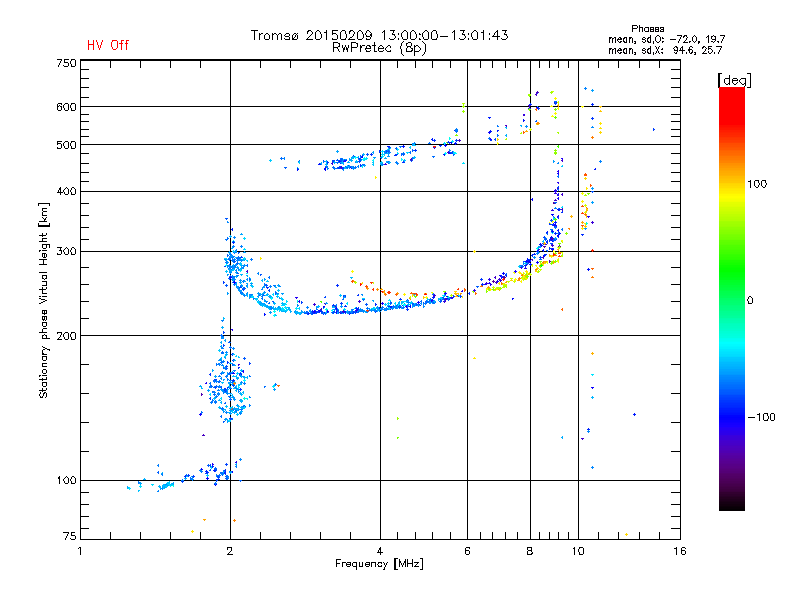Click x-axis tick label "6"
The width and height of the screenshot is (800, 600).
coord(467,551)
